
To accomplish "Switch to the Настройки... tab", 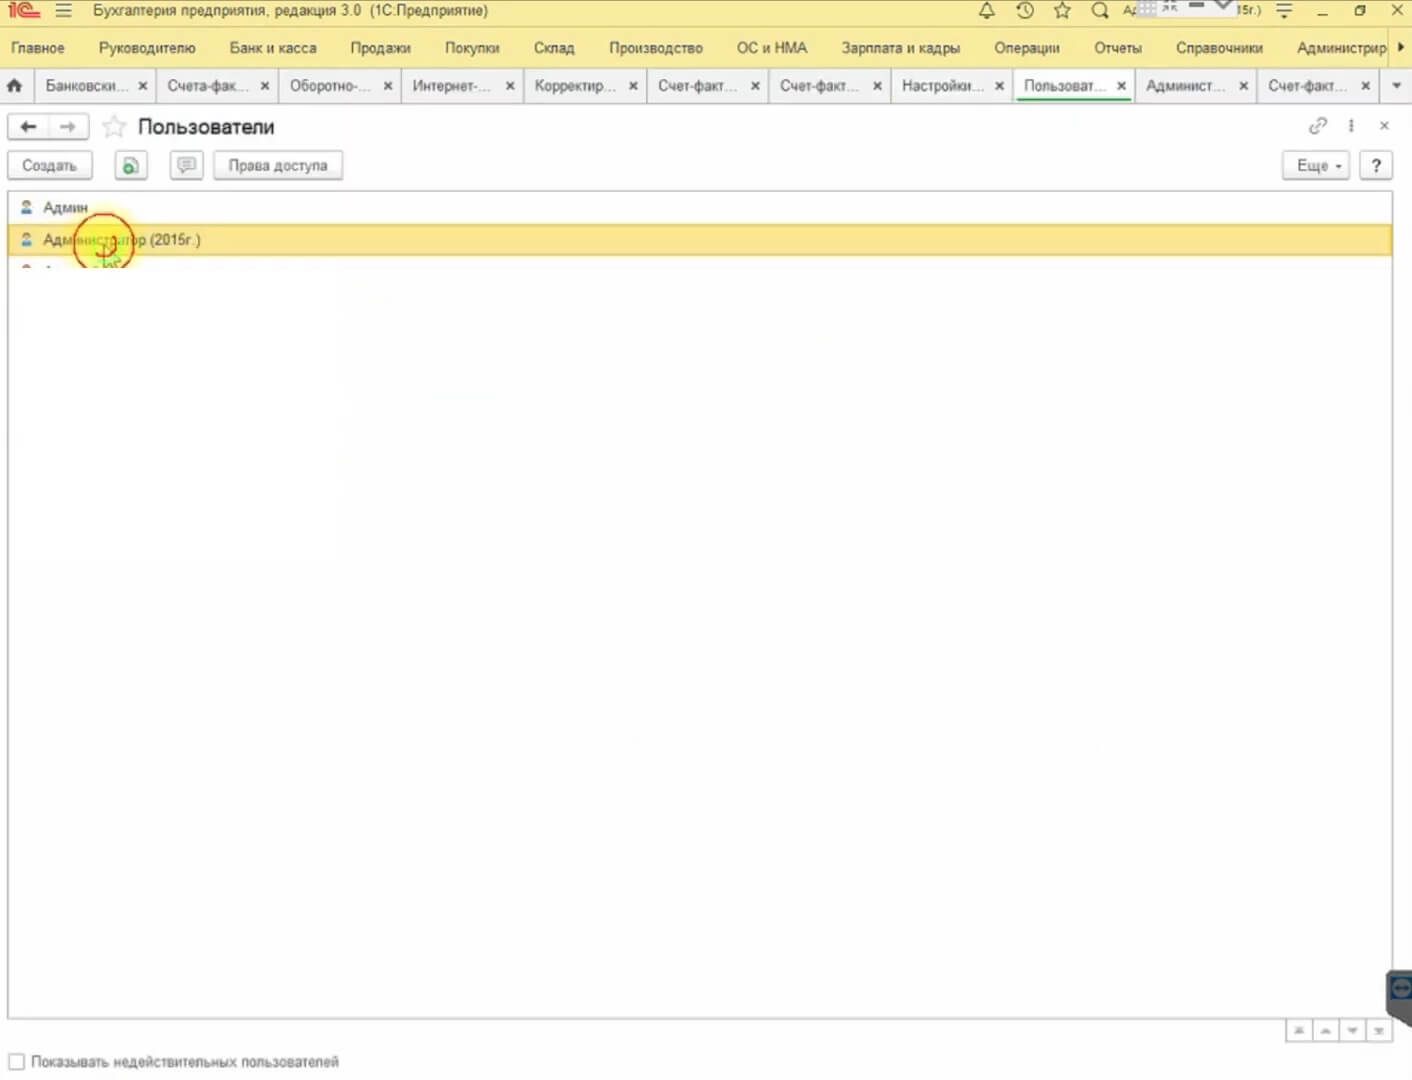I will tap(943, 86).
